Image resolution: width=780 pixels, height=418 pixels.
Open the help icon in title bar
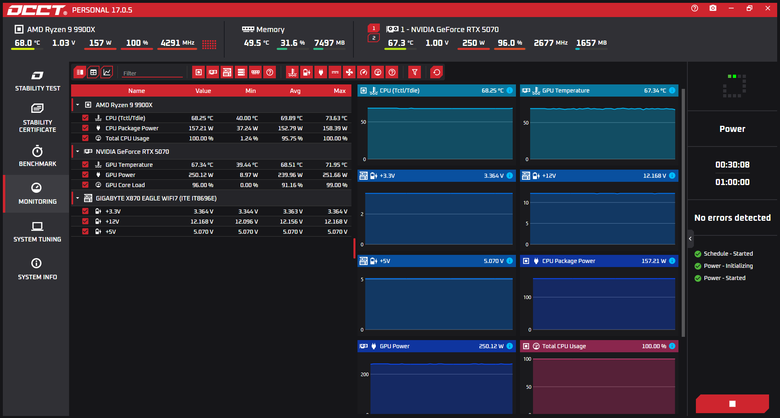pos(694,8)
